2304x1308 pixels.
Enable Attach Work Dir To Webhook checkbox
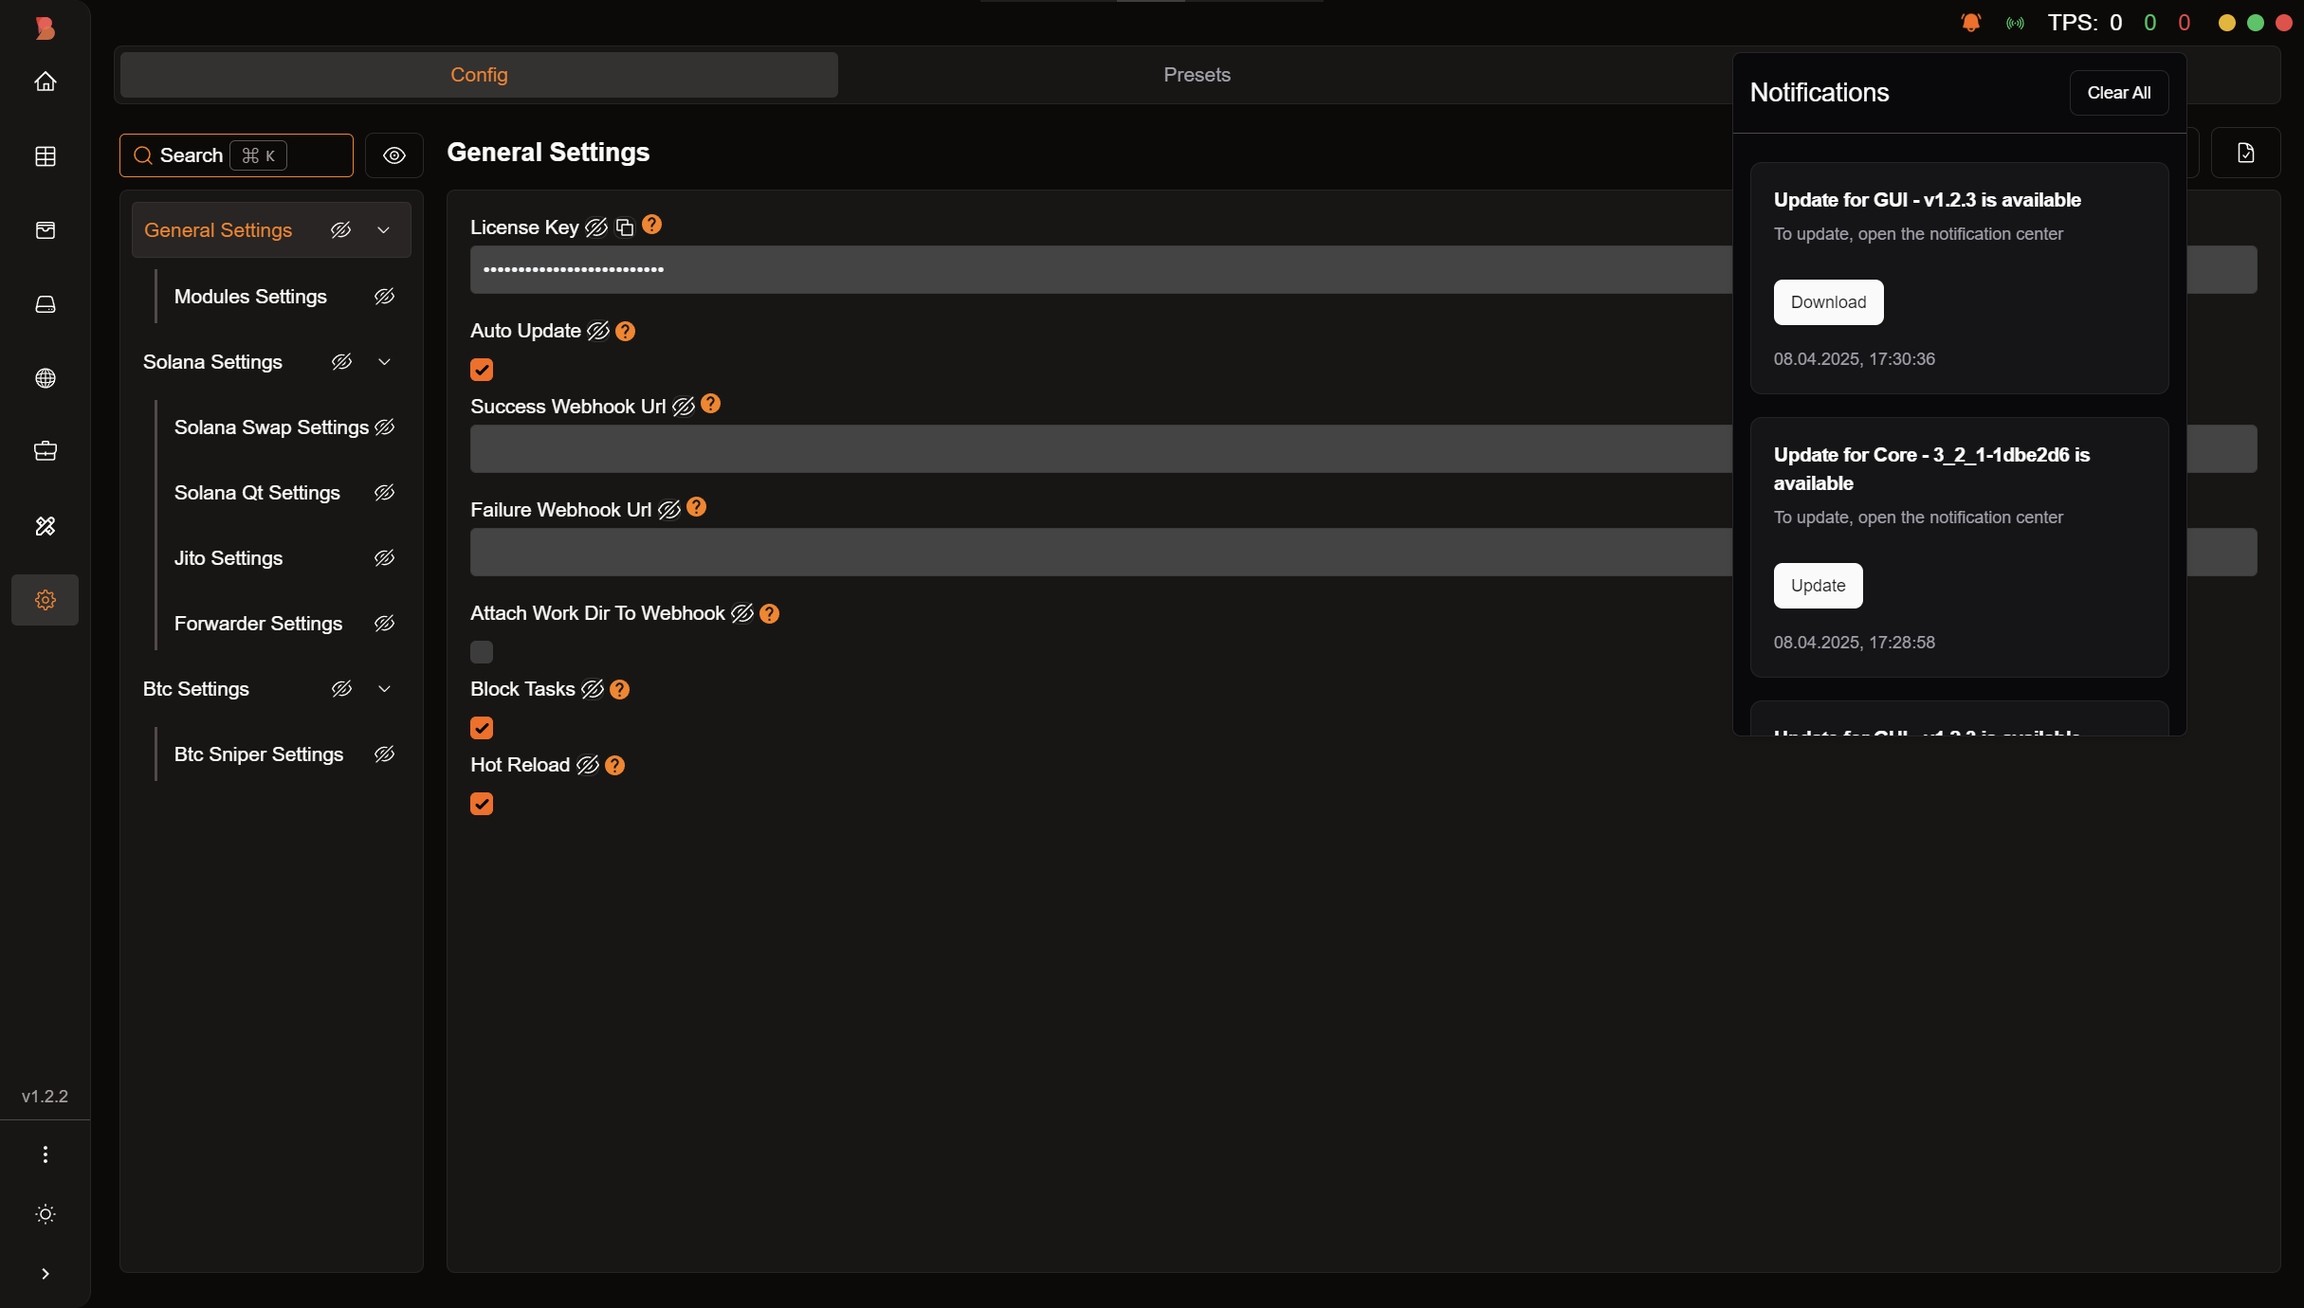pos(482,652)
